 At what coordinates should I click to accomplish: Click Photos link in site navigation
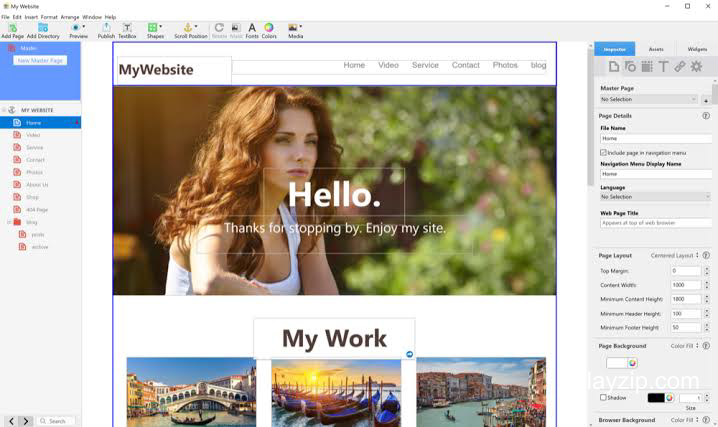505,65
